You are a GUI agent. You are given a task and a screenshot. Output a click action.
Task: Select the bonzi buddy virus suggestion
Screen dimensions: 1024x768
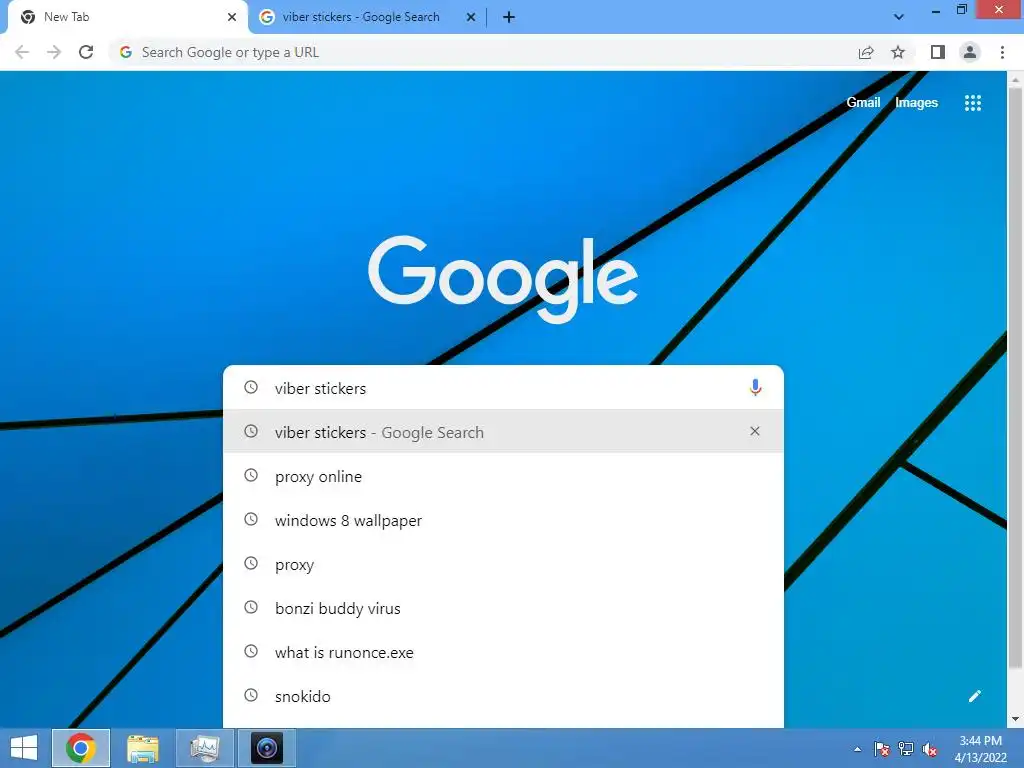(x=503, y=608)
